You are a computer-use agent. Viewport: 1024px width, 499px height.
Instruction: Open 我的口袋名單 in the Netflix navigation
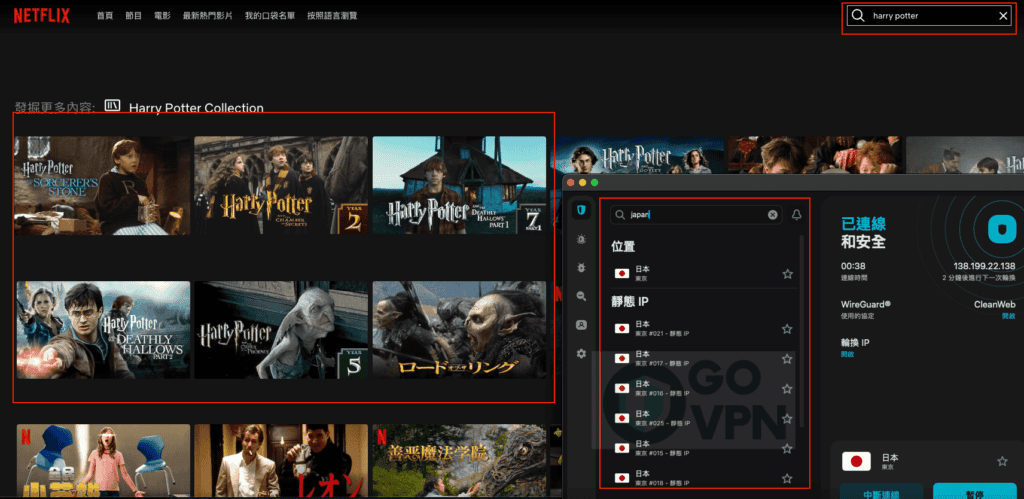tap(270, 16)
